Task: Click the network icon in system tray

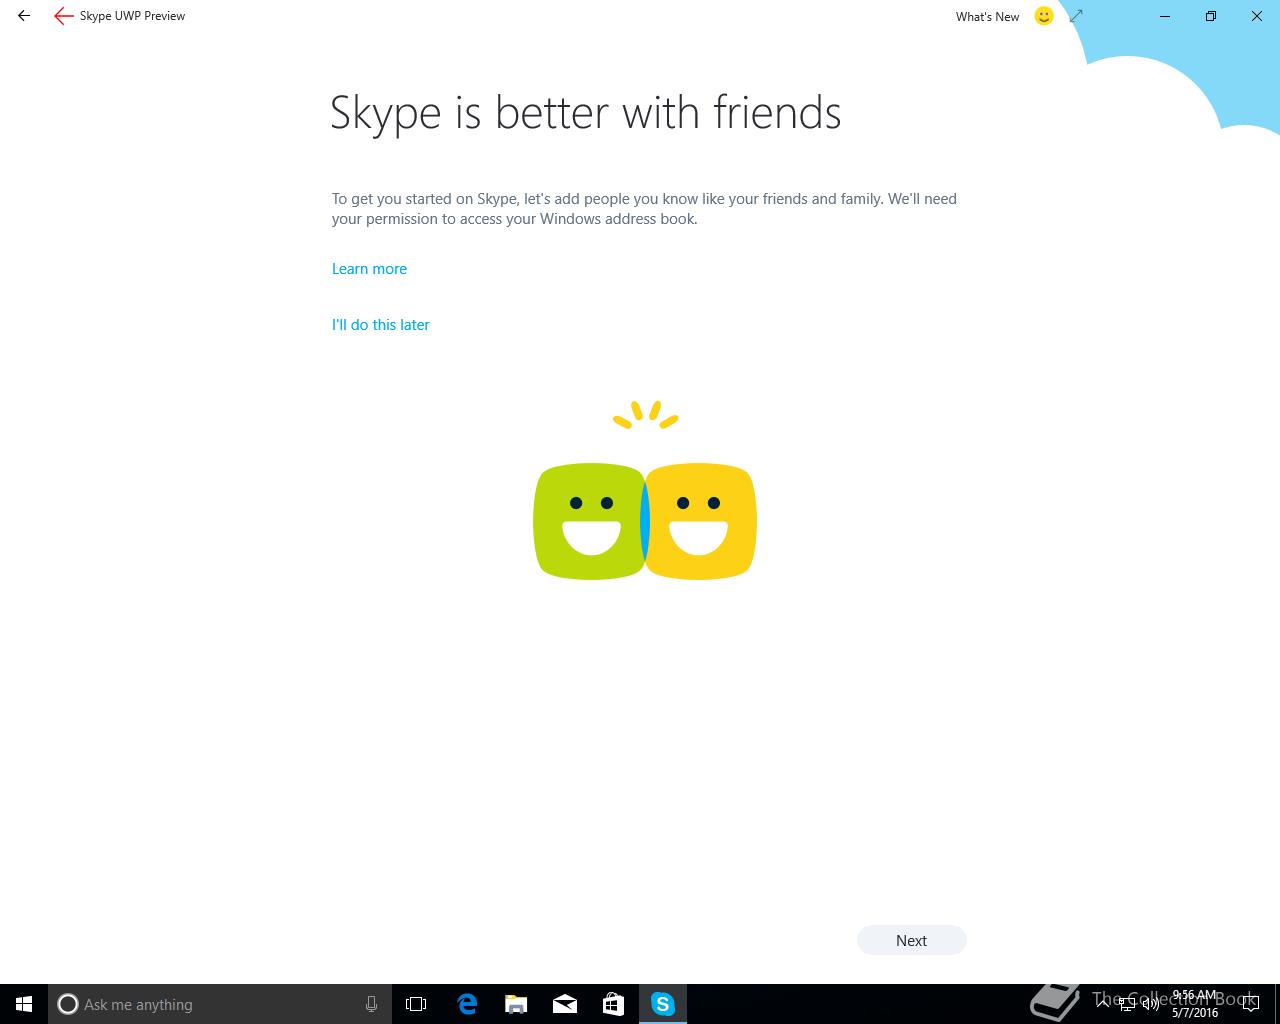Action: pyautogui.click(x=1127, y=1004)
